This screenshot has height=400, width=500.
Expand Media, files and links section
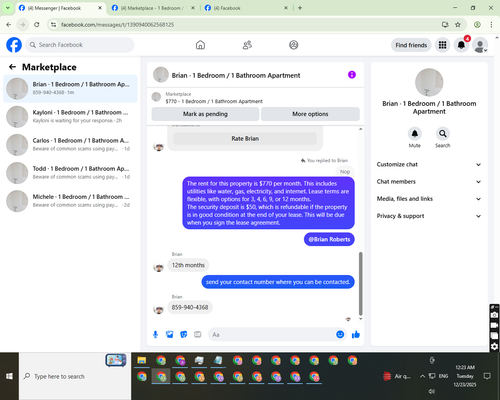click(429, 199)
